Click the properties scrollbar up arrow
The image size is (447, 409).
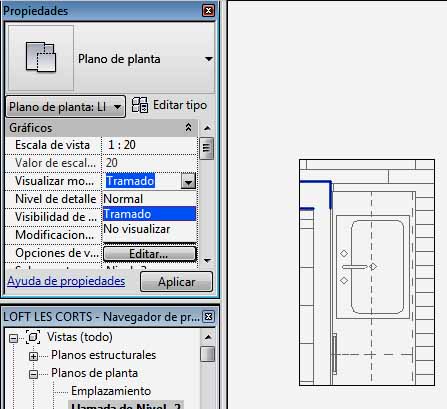click(207, 128)
